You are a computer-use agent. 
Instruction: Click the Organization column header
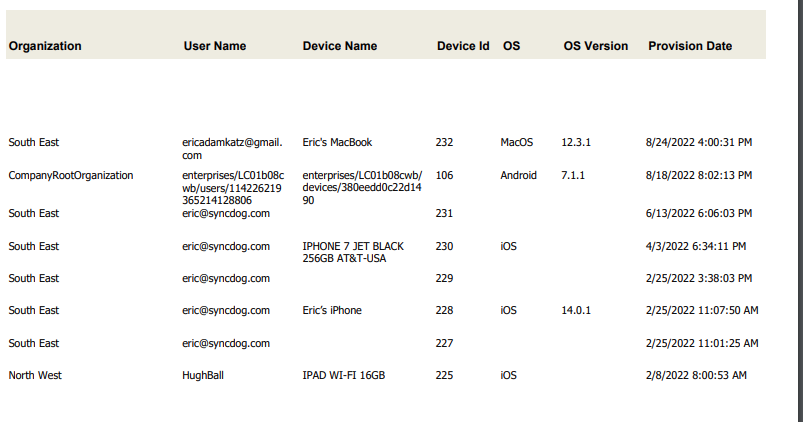click(45, 46)
